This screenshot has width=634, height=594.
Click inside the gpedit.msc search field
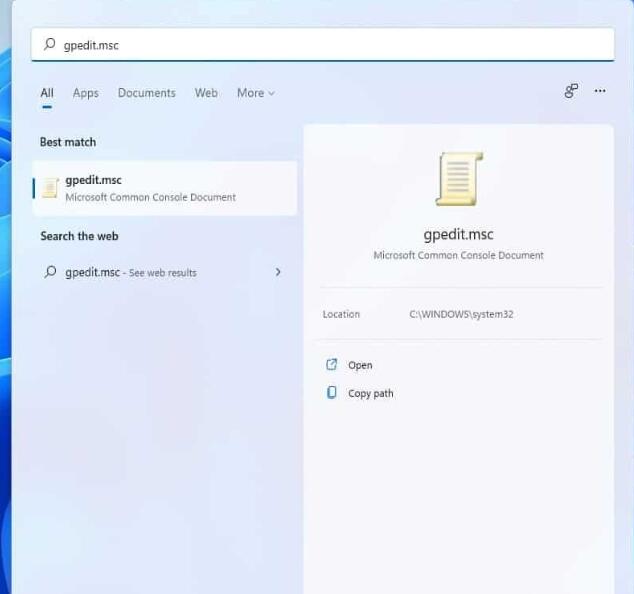323,44
